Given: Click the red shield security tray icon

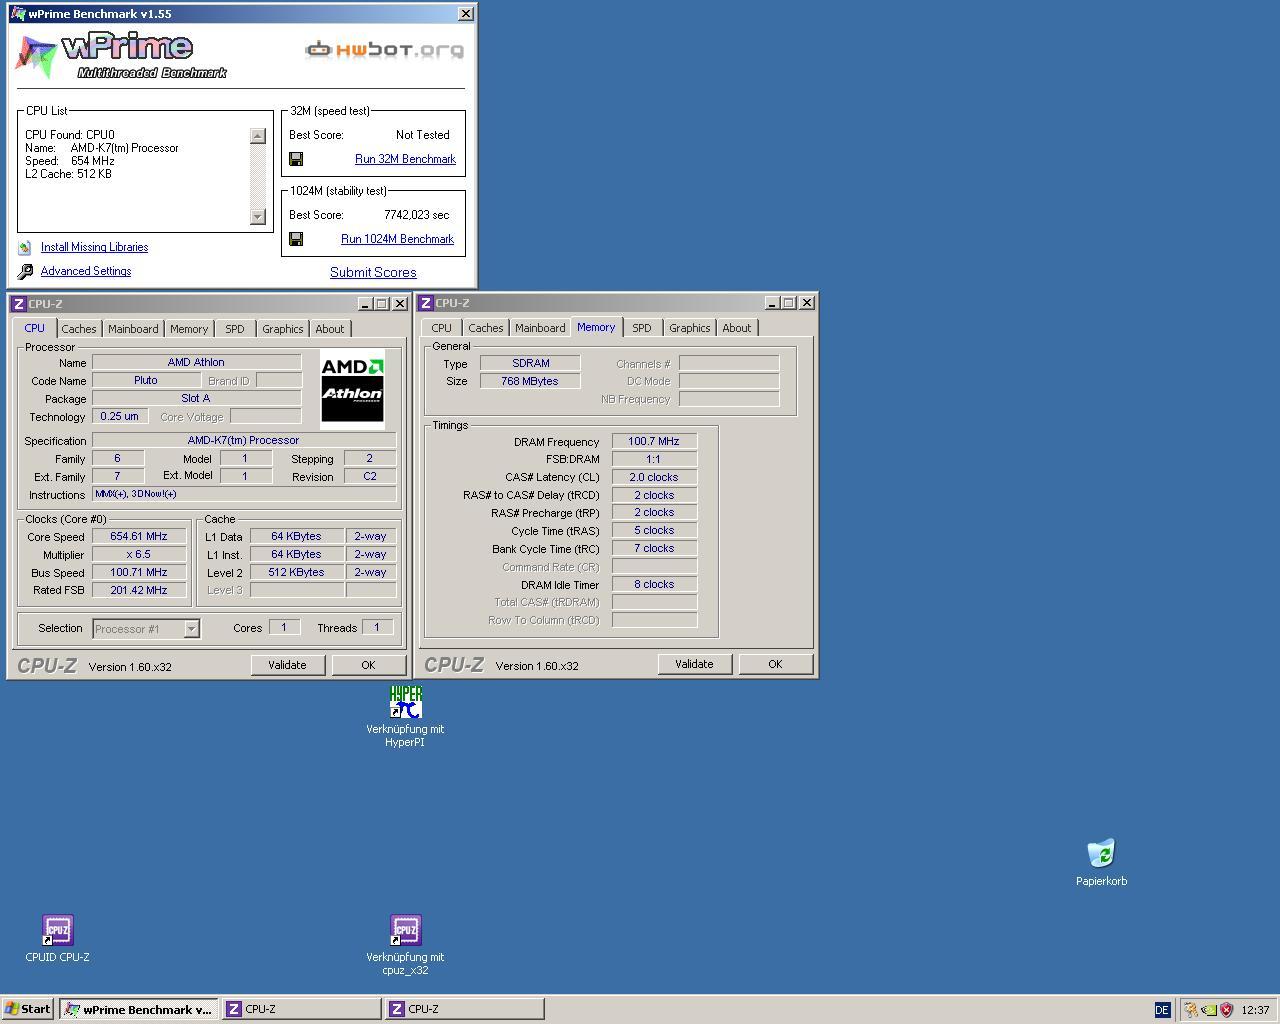Looking at the screenshot, I should coord(1226,1010).
